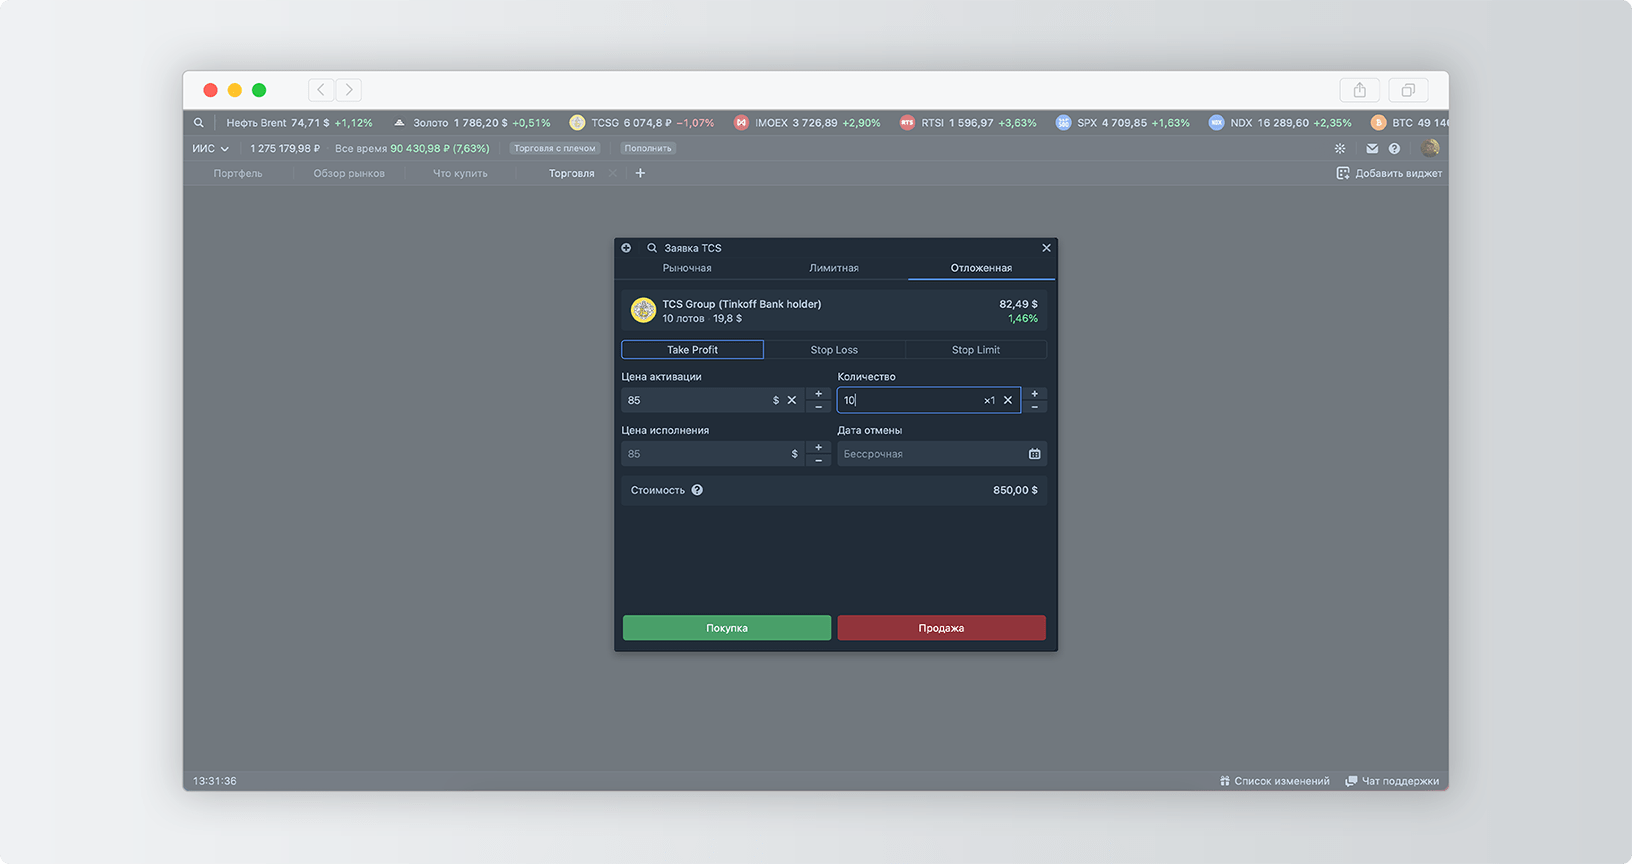Select the Stop Loss order type

(x=834, y=350)
